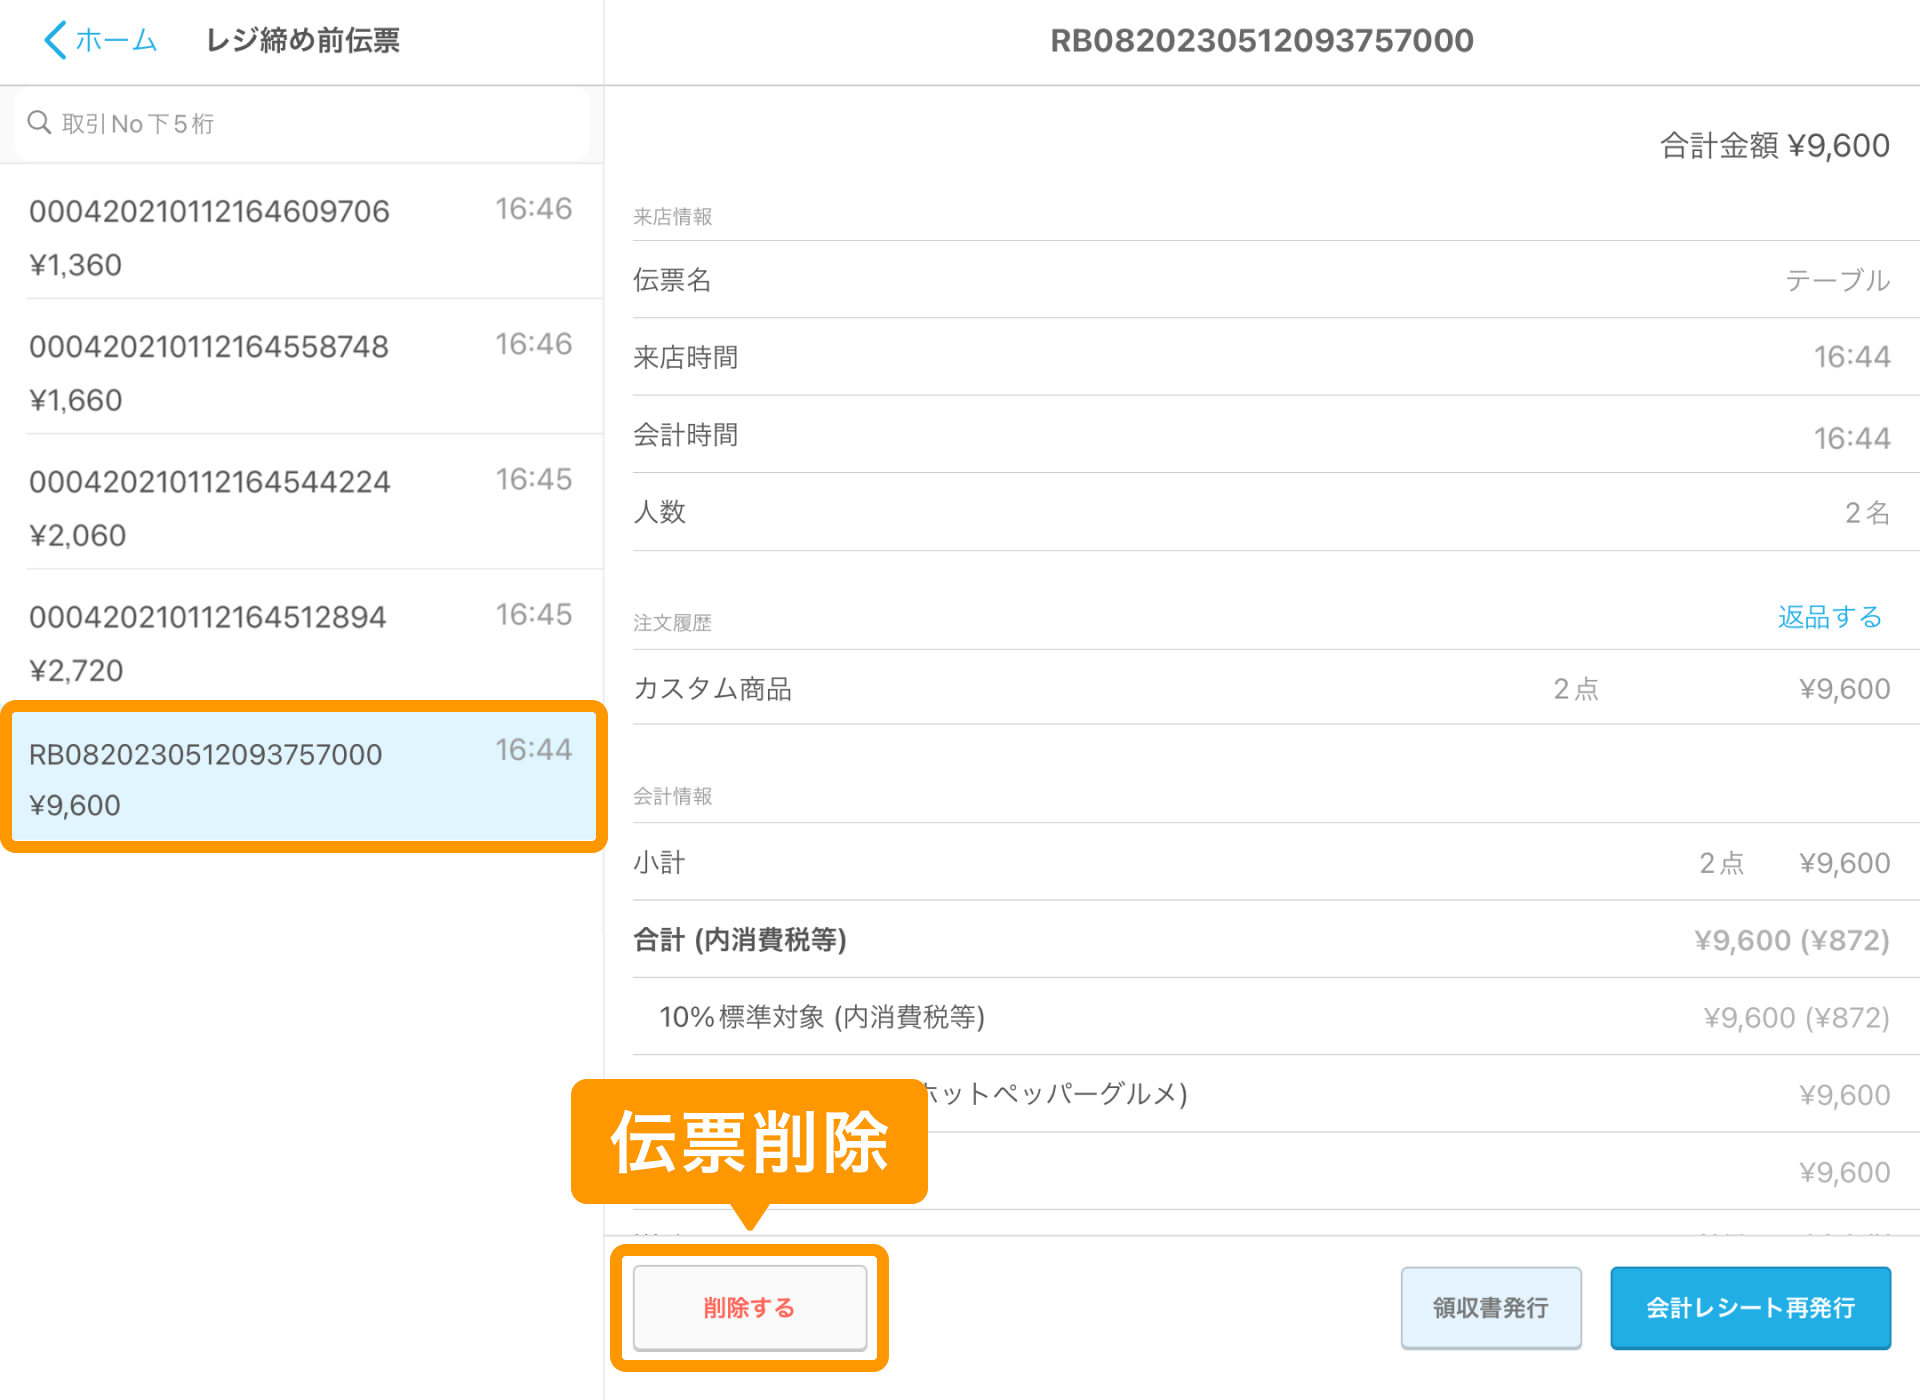Go back via ホーム link
The image size is (1920, 1400).
116,40
